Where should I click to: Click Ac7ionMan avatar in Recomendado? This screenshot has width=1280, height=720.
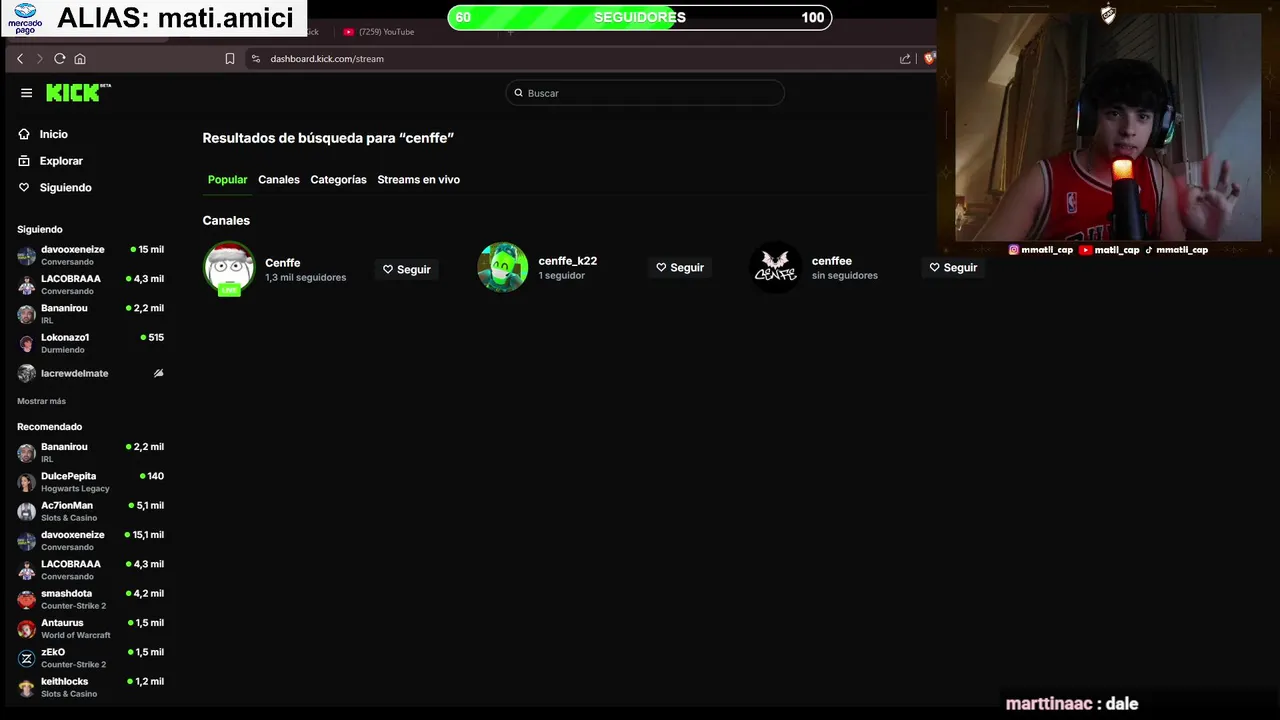pos(26,511)
